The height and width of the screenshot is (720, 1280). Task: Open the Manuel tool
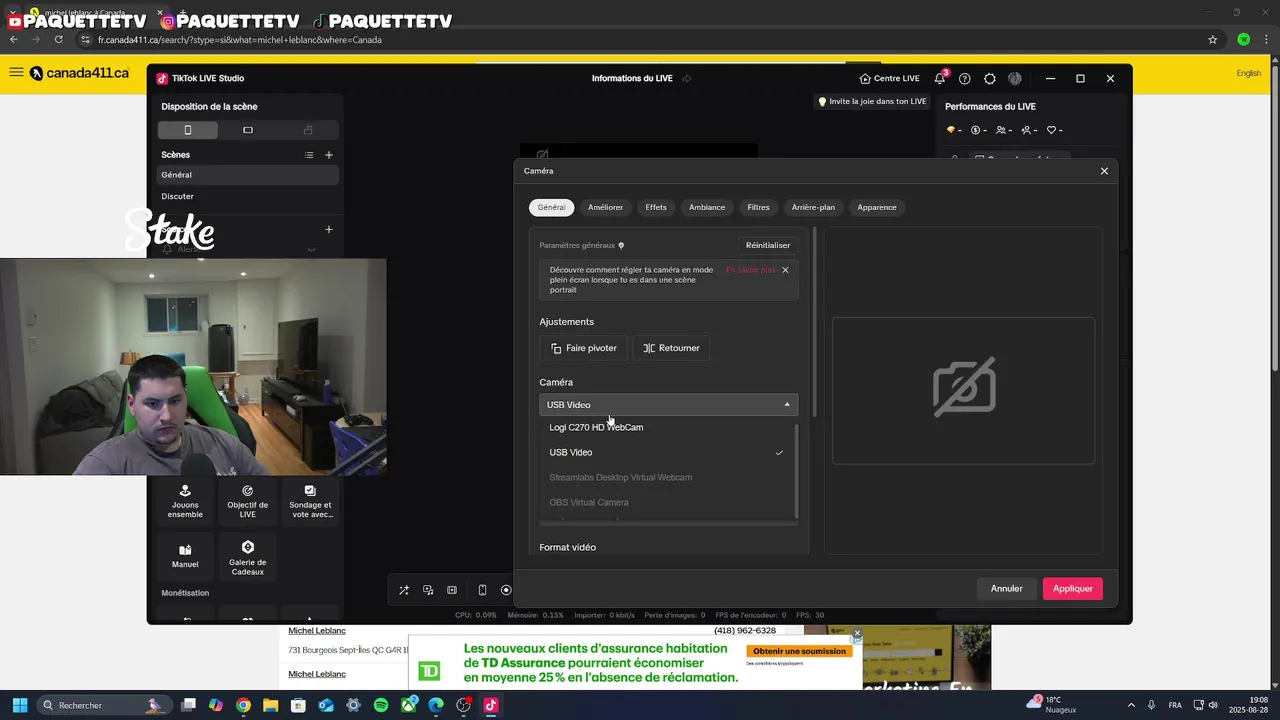pyautogui.click(x=185, y=556)
